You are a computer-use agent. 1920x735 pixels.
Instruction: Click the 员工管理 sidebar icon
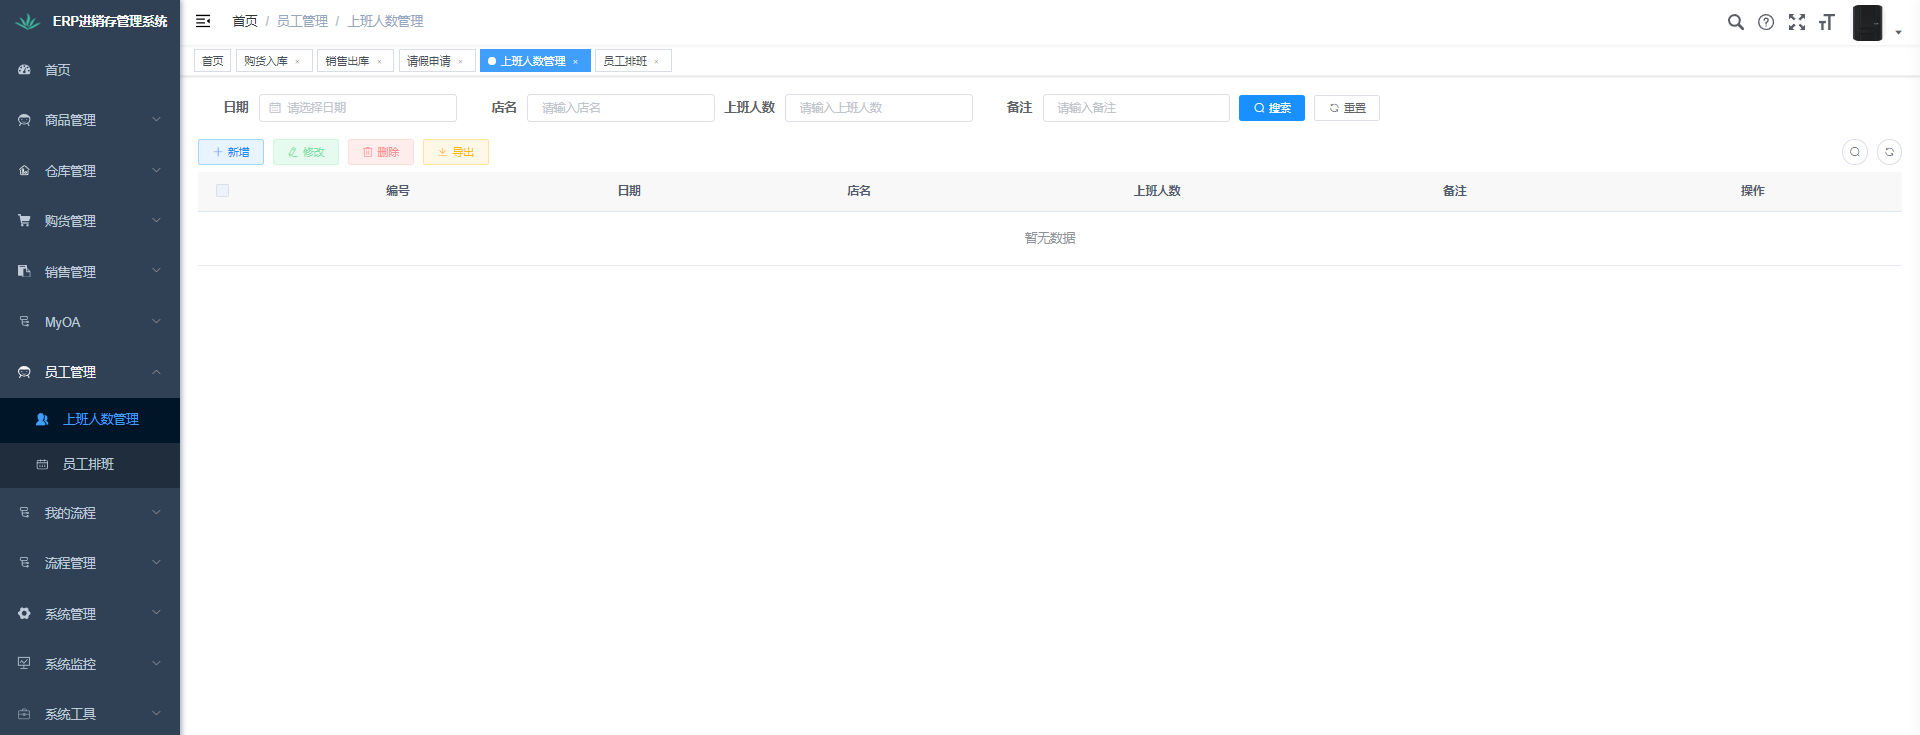24,372
